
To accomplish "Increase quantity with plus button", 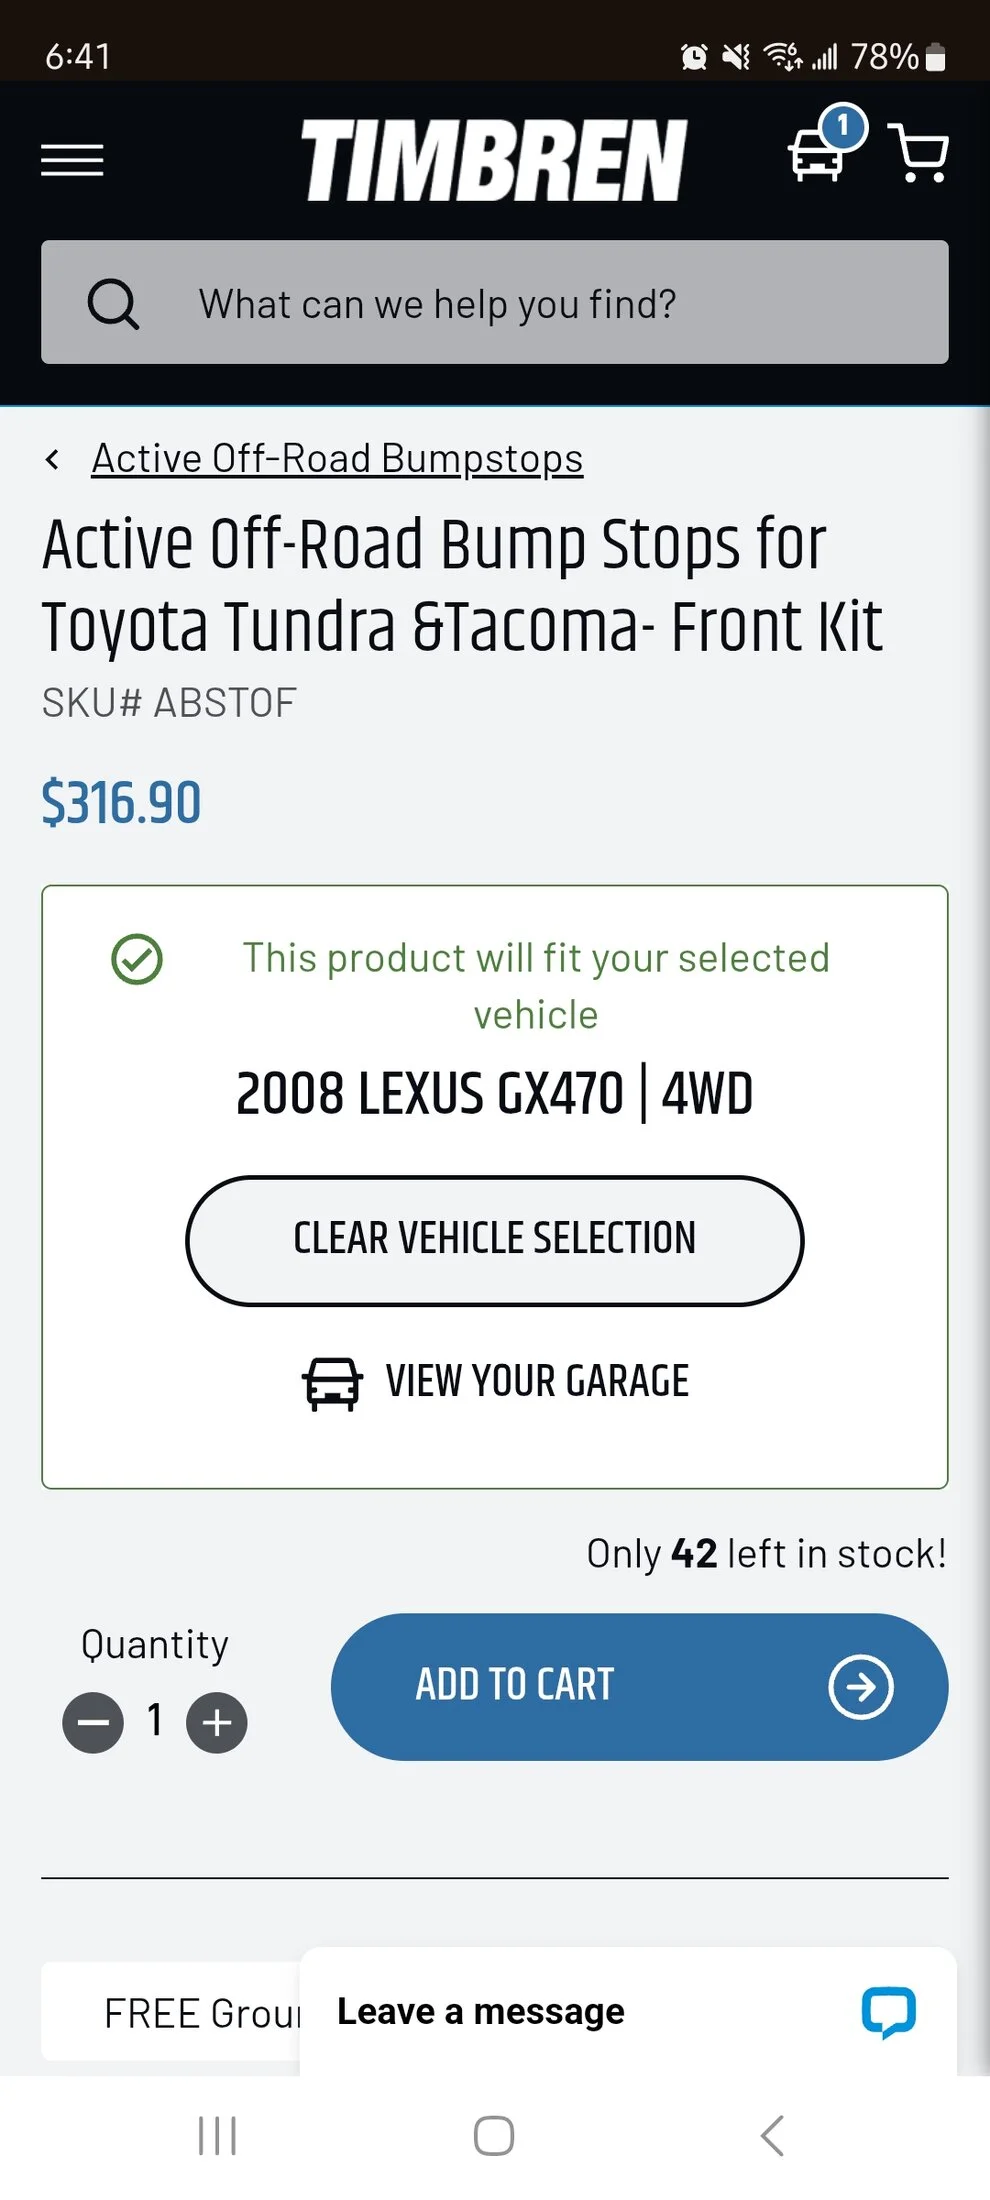I will tap(217, 1722).
